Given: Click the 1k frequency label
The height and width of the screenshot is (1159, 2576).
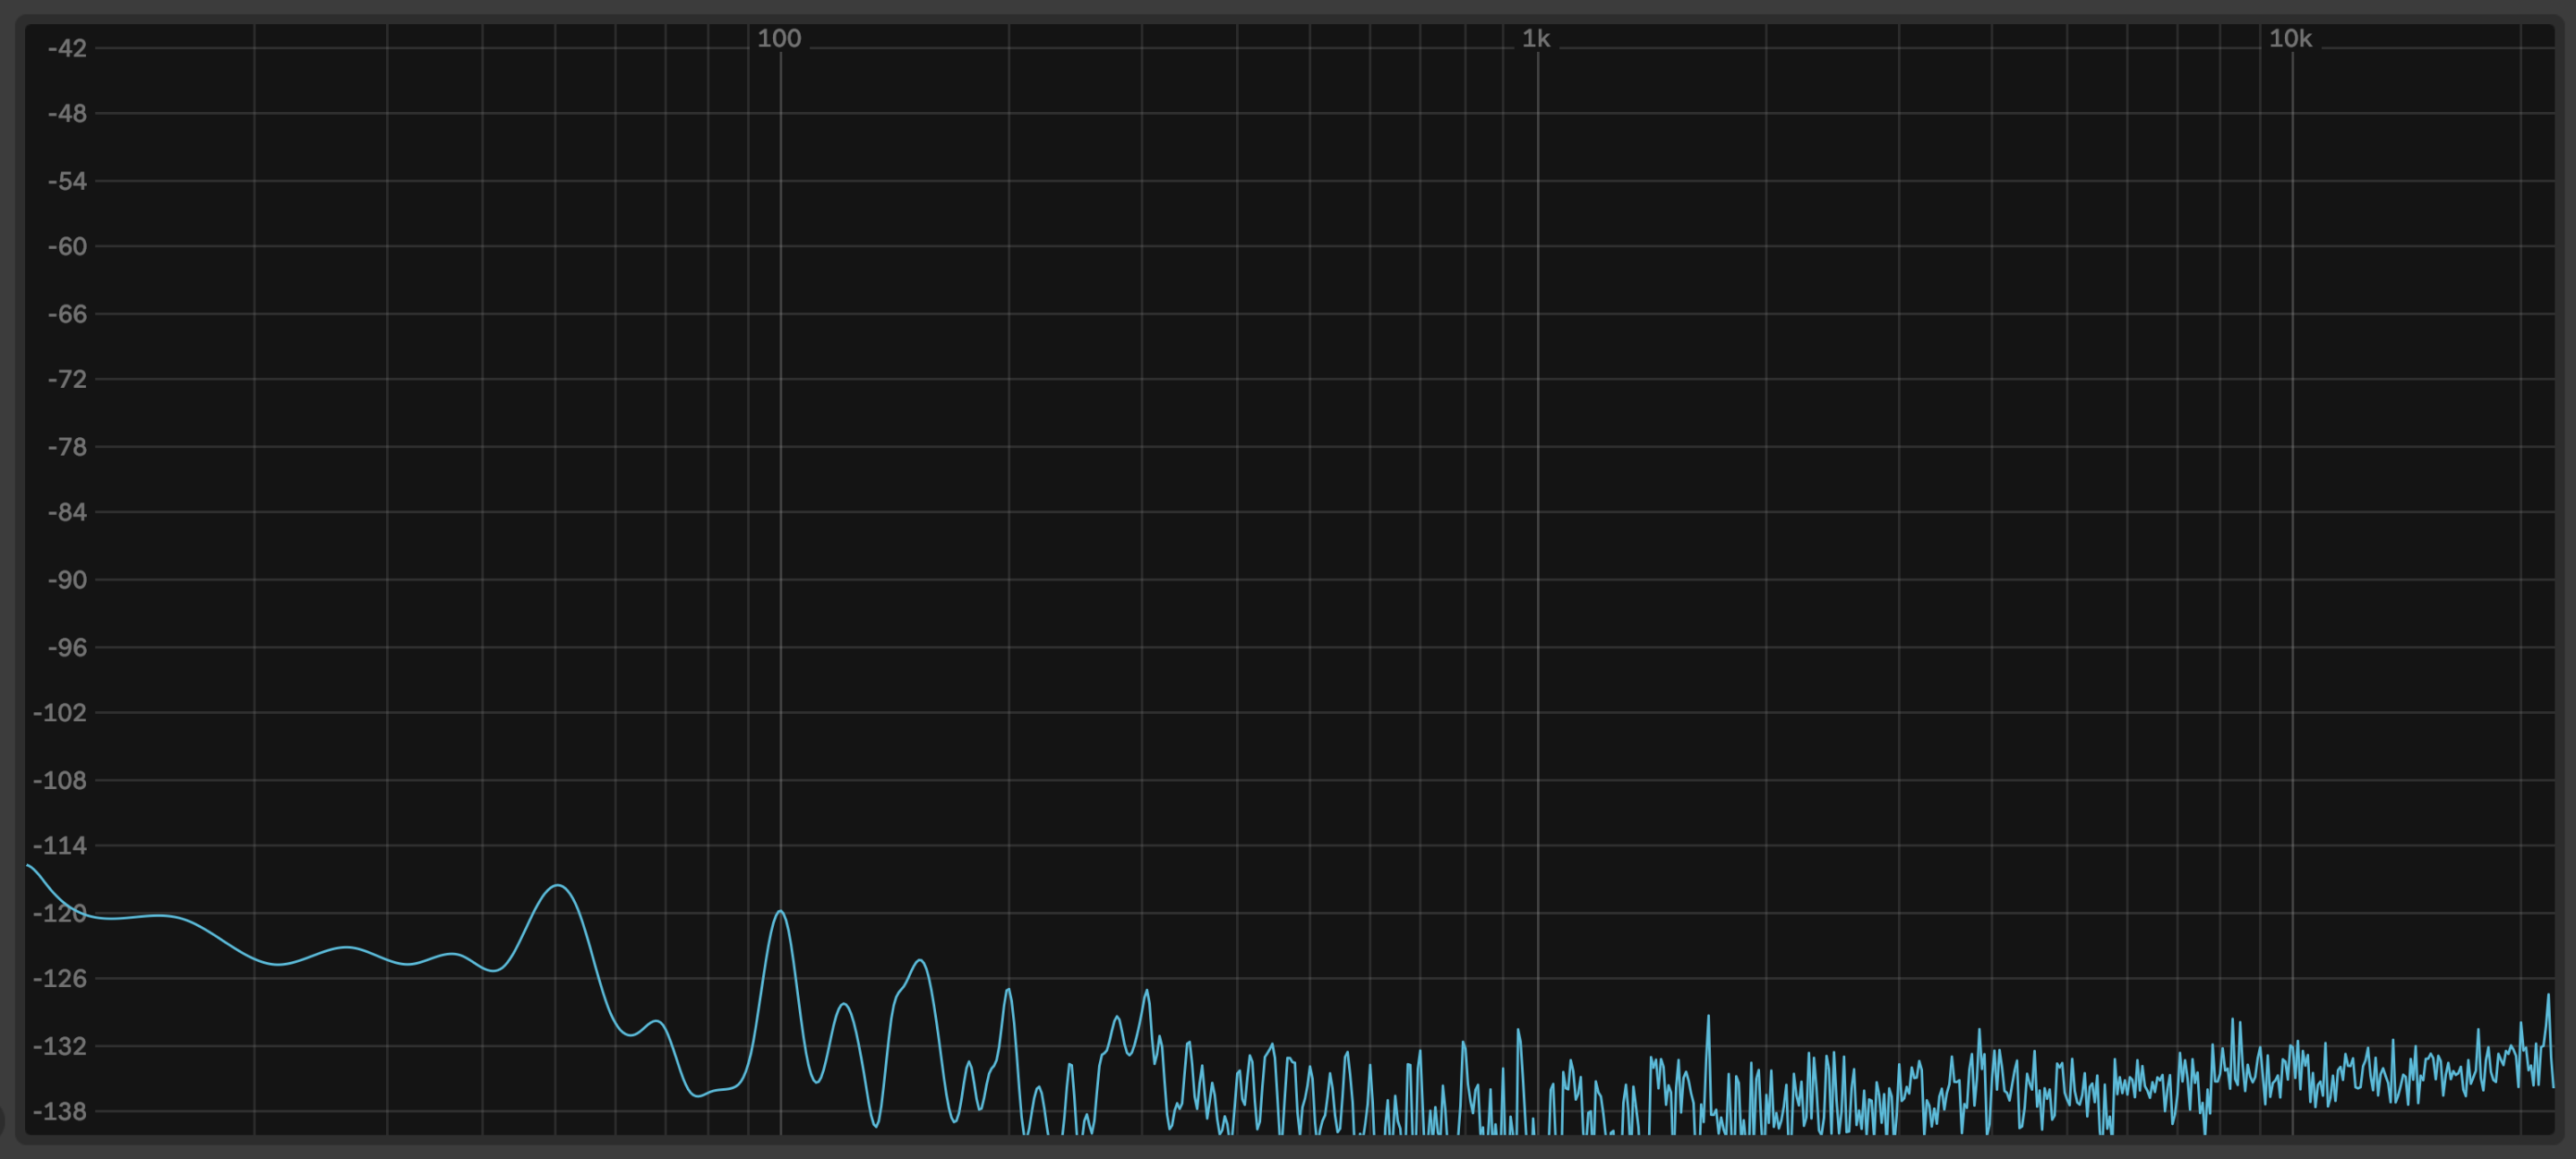Looking at the screenshot, I should point(1536,39).
